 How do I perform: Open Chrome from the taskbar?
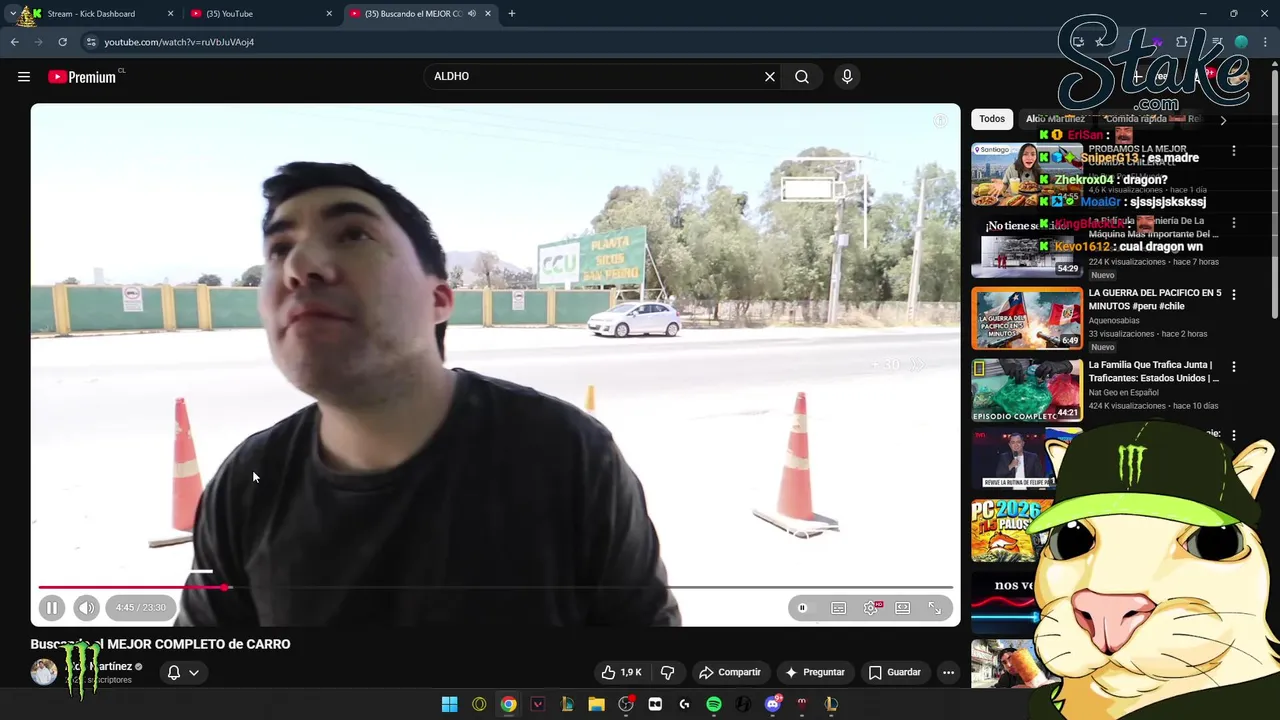[508, 705]
